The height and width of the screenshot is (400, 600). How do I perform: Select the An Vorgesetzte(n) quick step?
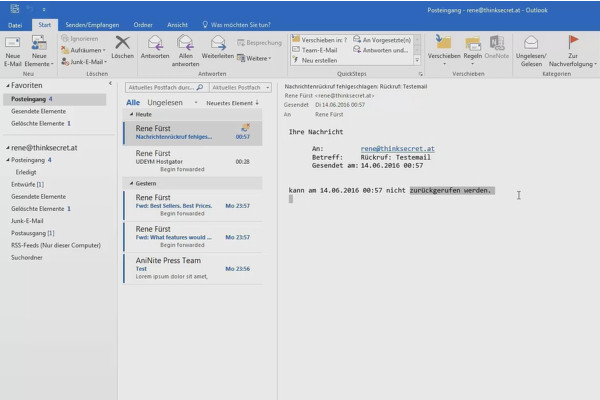(382, 40)
